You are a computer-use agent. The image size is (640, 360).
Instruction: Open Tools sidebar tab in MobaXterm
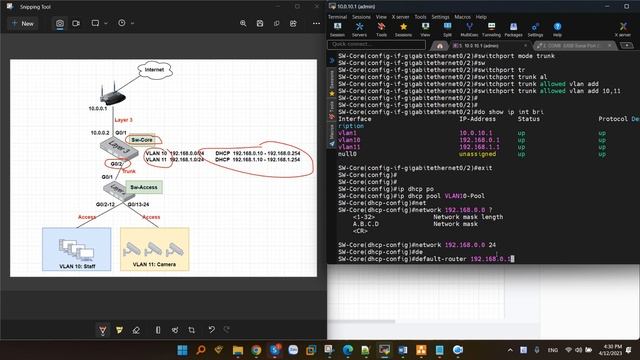pyautogui.click(x=332, y=111)
